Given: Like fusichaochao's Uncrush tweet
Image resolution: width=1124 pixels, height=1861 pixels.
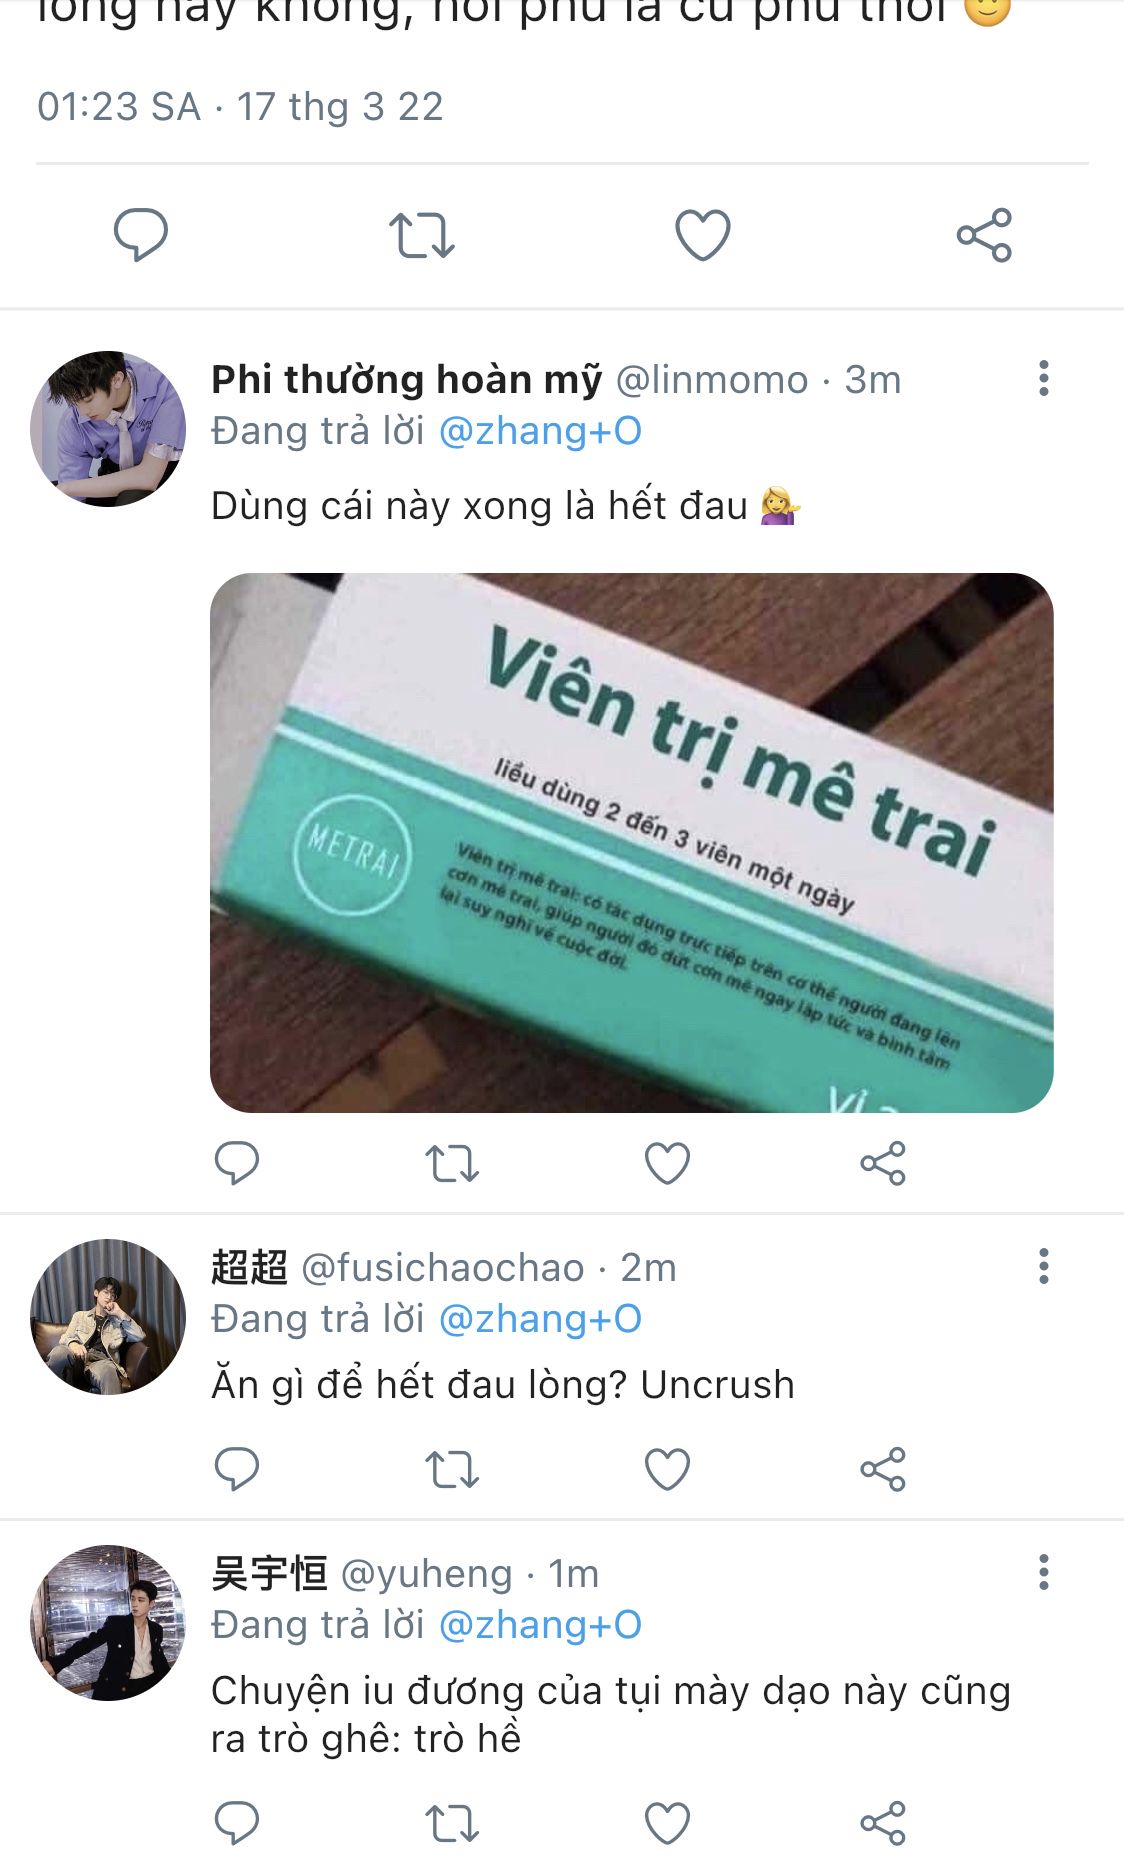Looking at the screenshot, I should pyautogui.click(x=667, y=1469).
